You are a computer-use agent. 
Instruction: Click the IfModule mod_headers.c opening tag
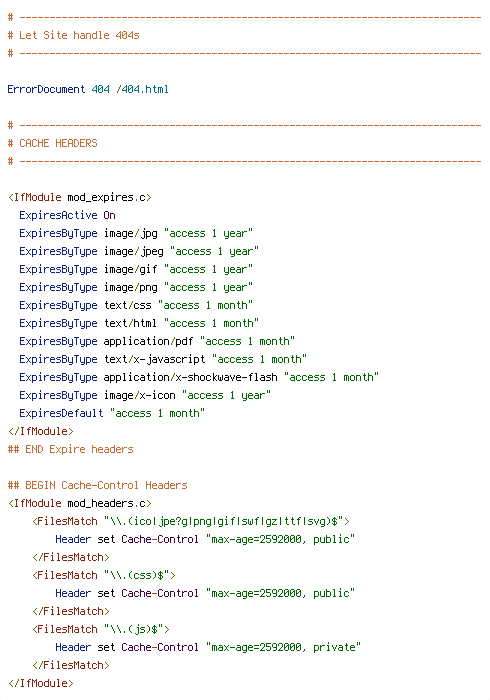point(80,504)
